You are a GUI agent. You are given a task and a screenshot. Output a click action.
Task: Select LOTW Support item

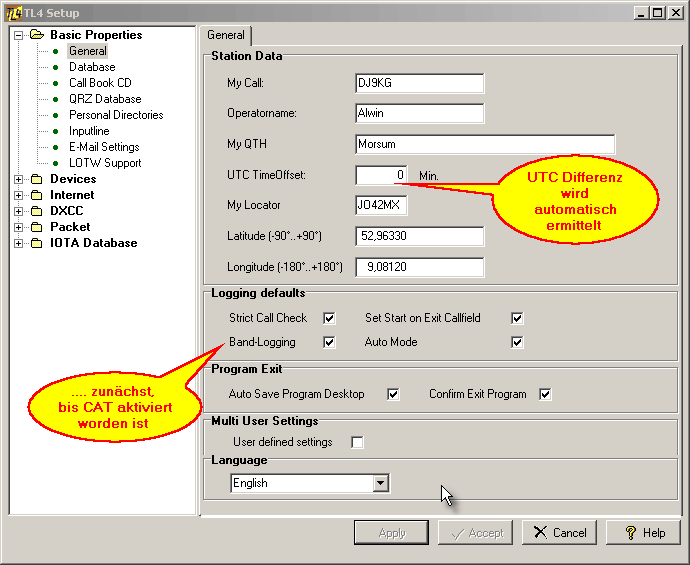coord(105,163)
